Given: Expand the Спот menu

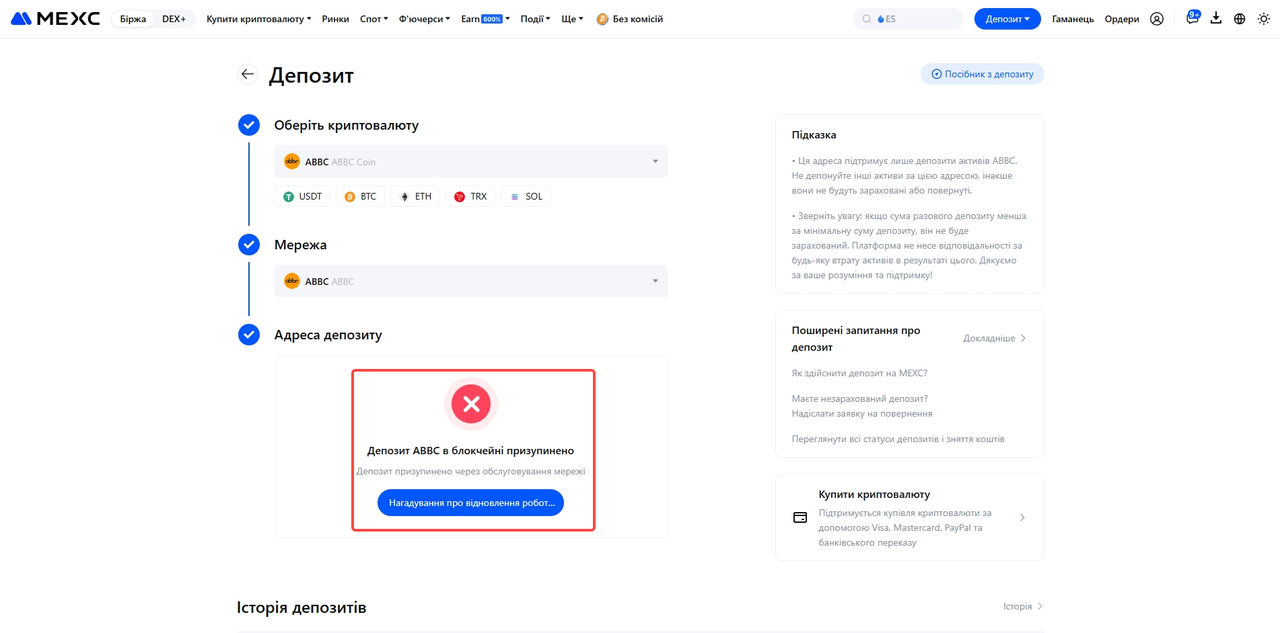Looking at the screenshot, I should 374,19.
